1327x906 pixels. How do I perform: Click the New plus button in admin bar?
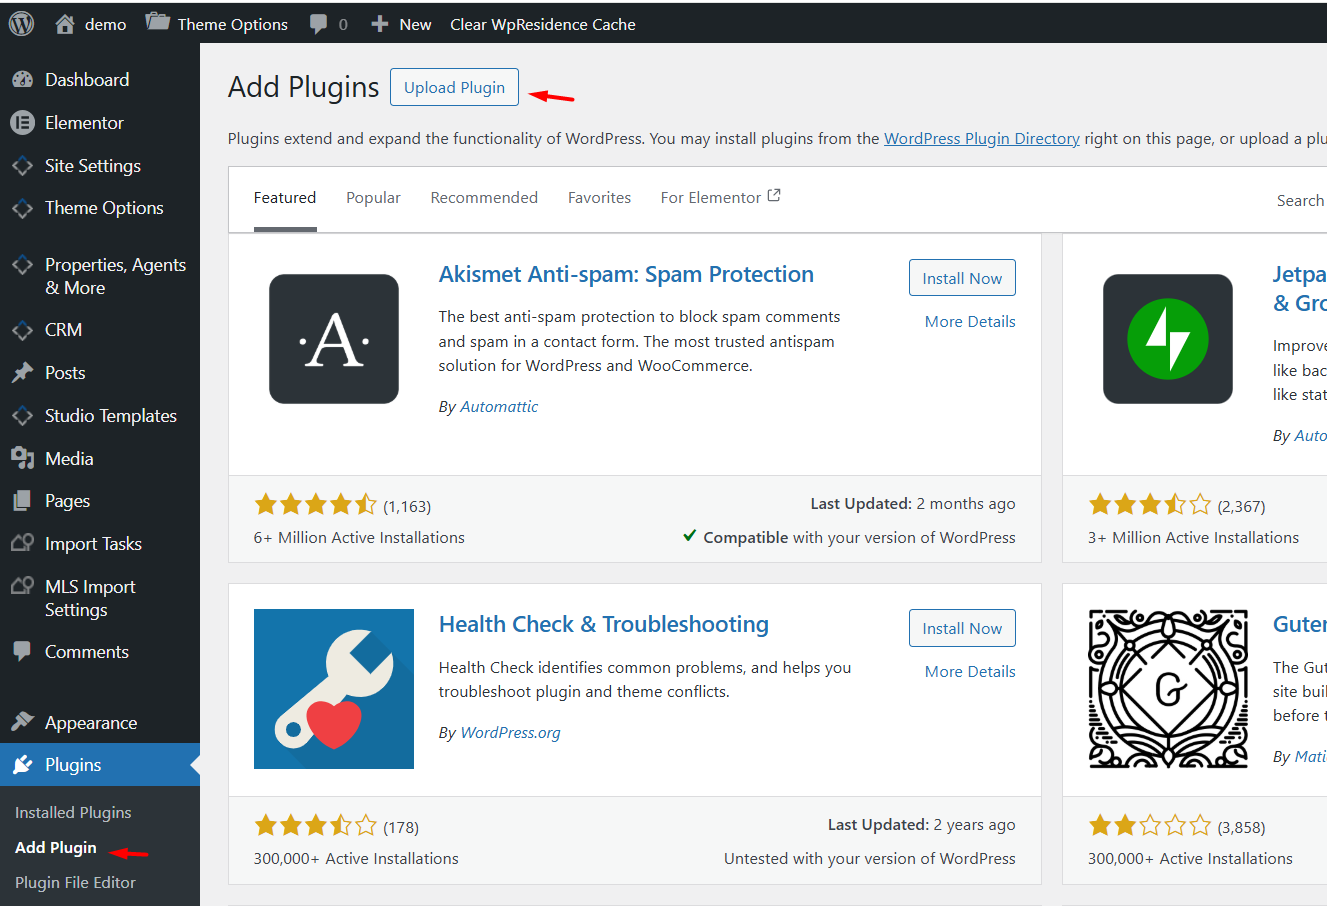pyautogui.click(x=401, y=24)
